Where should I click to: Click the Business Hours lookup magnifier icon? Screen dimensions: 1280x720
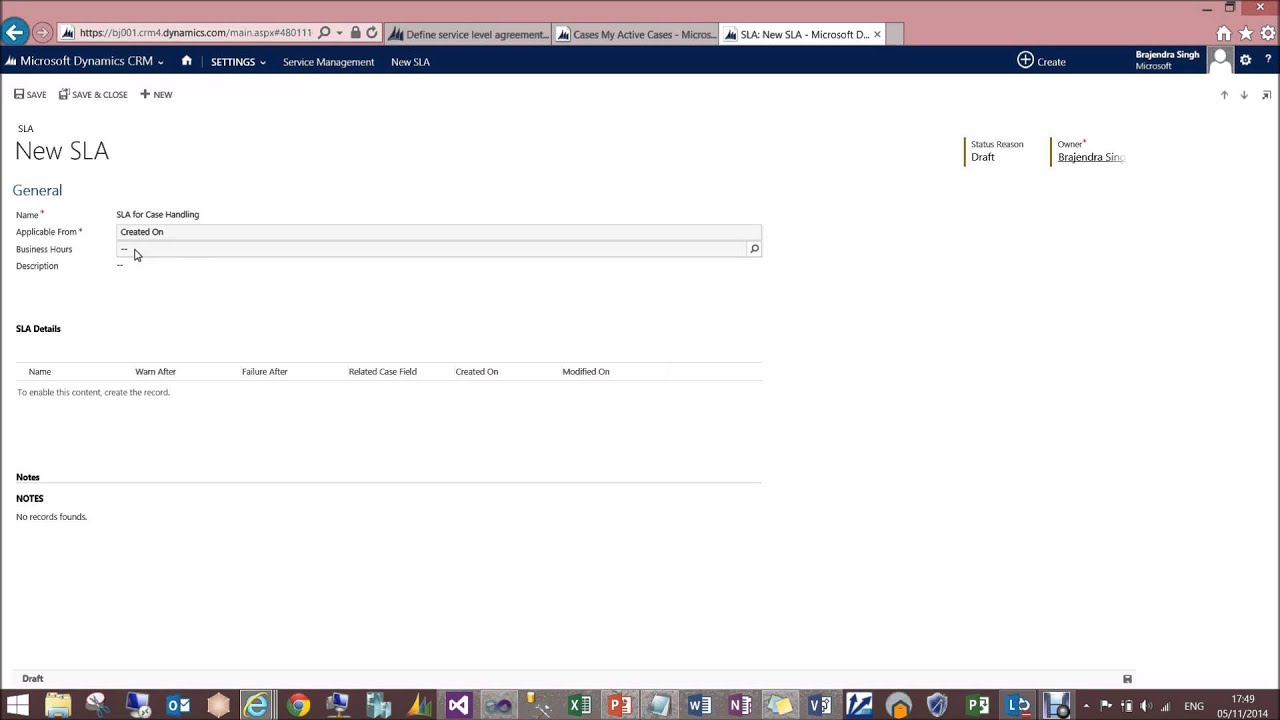click(x=754, y=249)
